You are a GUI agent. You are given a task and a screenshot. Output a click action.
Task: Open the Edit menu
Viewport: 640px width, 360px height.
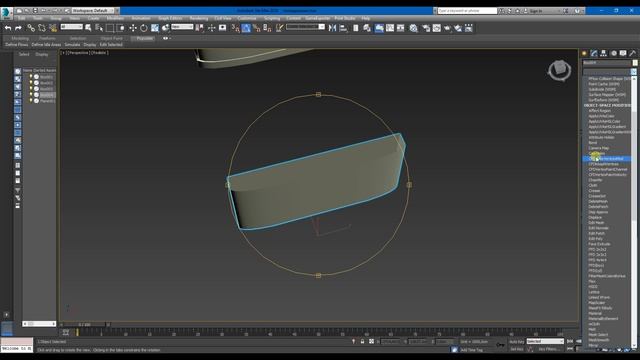[x=21, y=18]
